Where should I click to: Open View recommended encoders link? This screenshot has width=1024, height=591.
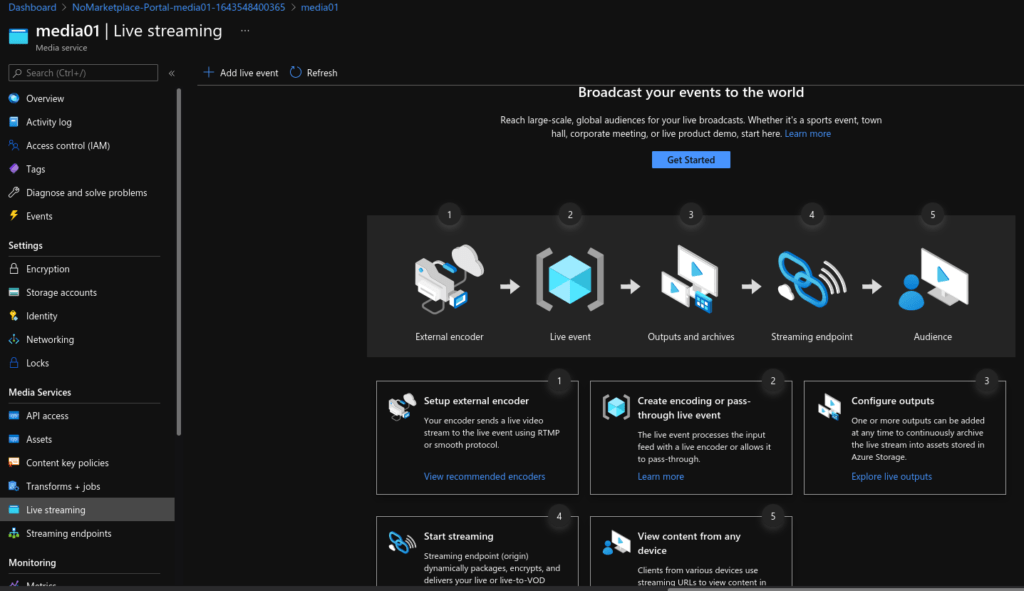click(x=484, y=477)
